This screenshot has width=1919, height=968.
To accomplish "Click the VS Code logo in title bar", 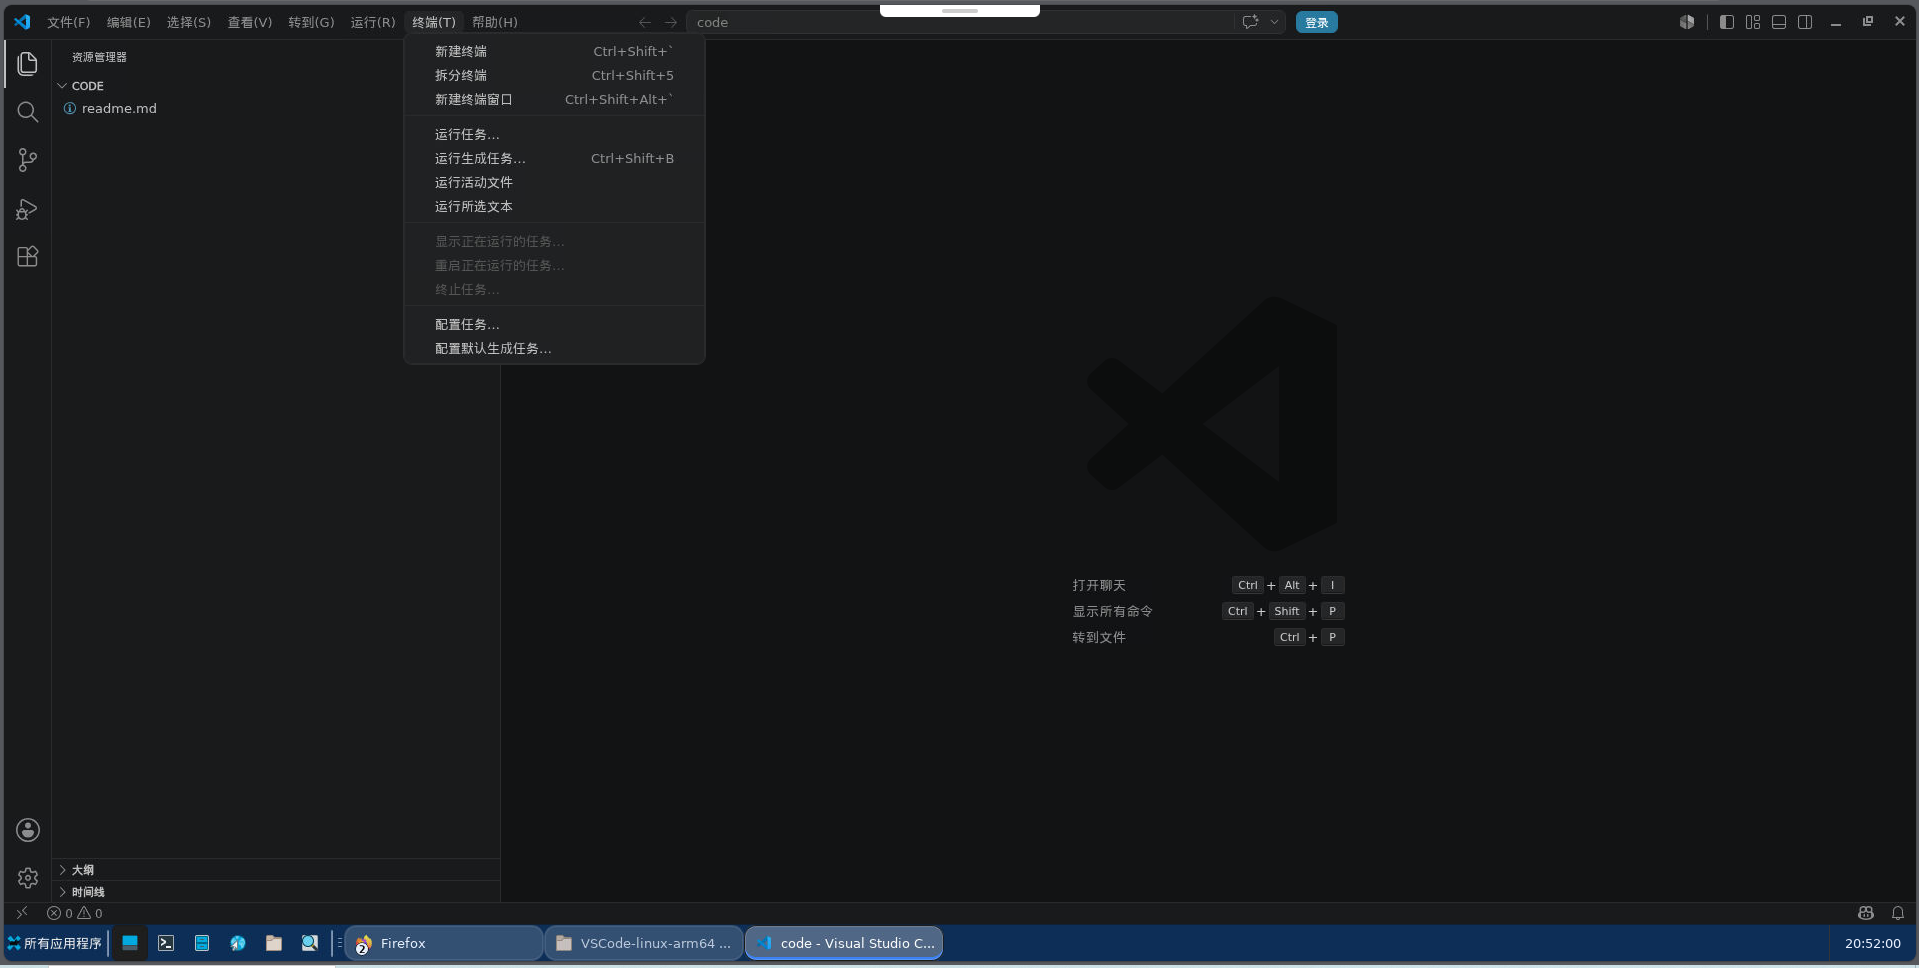I will click(22, 22).
